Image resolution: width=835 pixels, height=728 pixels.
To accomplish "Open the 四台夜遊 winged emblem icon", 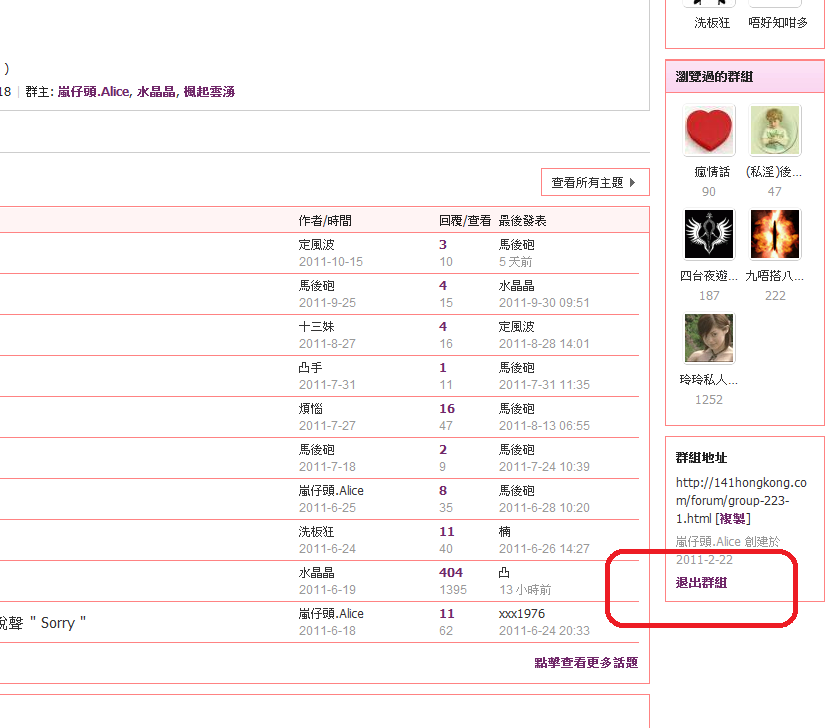I will (x=709, y=234).
